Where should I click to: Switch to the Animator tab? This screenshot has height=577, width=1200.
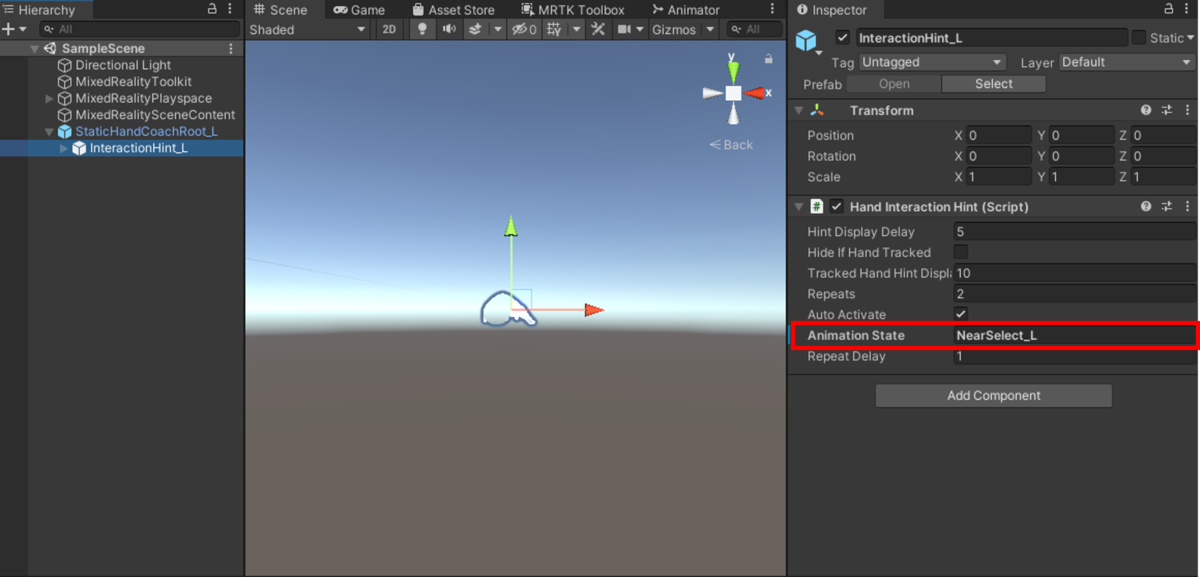685,9
